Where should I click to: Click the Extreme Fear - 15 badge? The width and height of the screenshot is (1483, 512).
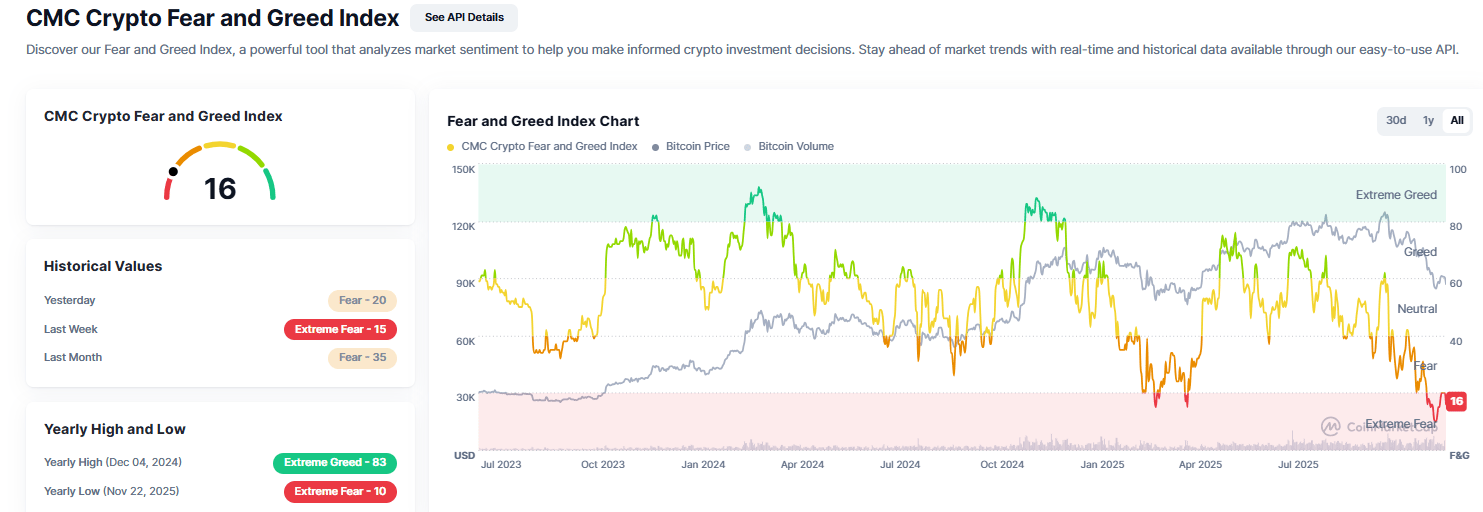click(x=340, y=329)
